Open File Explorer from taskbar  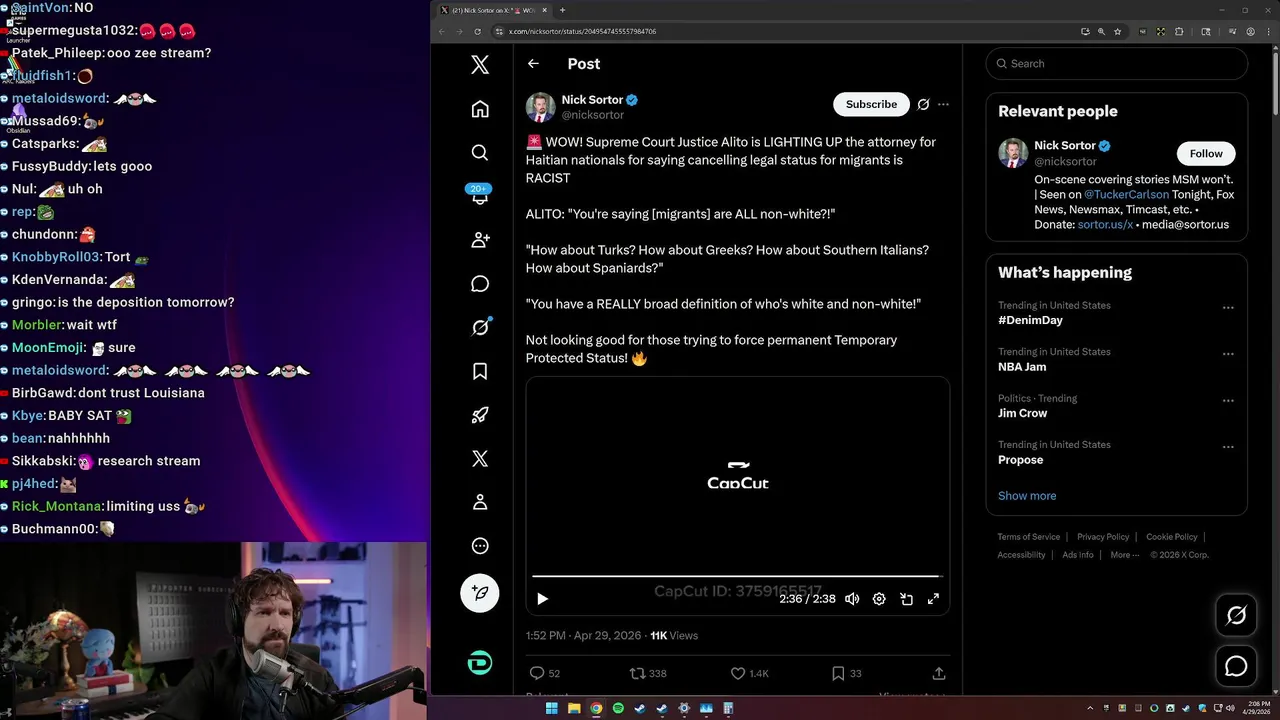pos(574,708)
